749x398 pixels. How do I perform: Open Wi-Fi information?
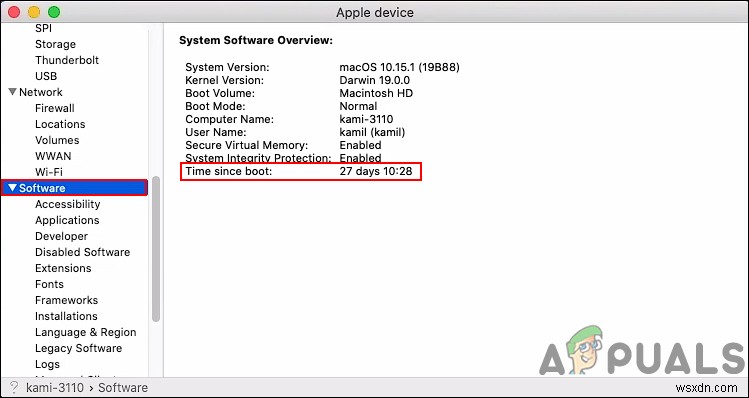pos(49,172)
